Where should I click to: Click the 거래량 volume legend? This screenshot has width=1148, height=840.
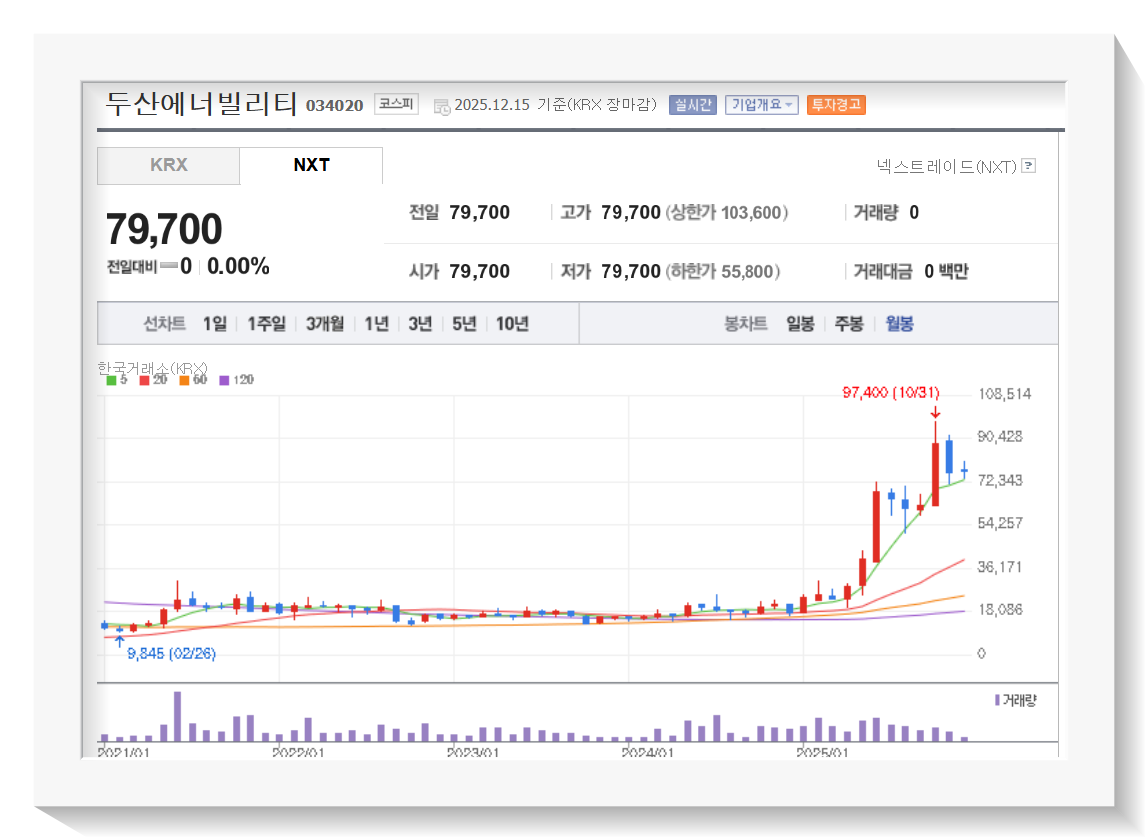coord(1015,701)
